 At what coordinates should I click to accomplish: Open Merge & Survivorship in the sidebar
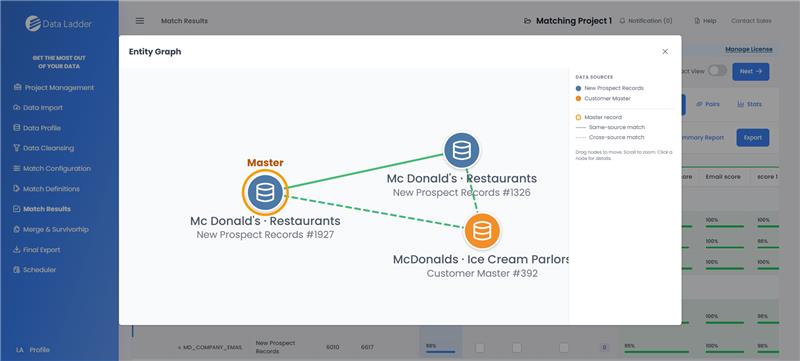[x=51, y=229]
